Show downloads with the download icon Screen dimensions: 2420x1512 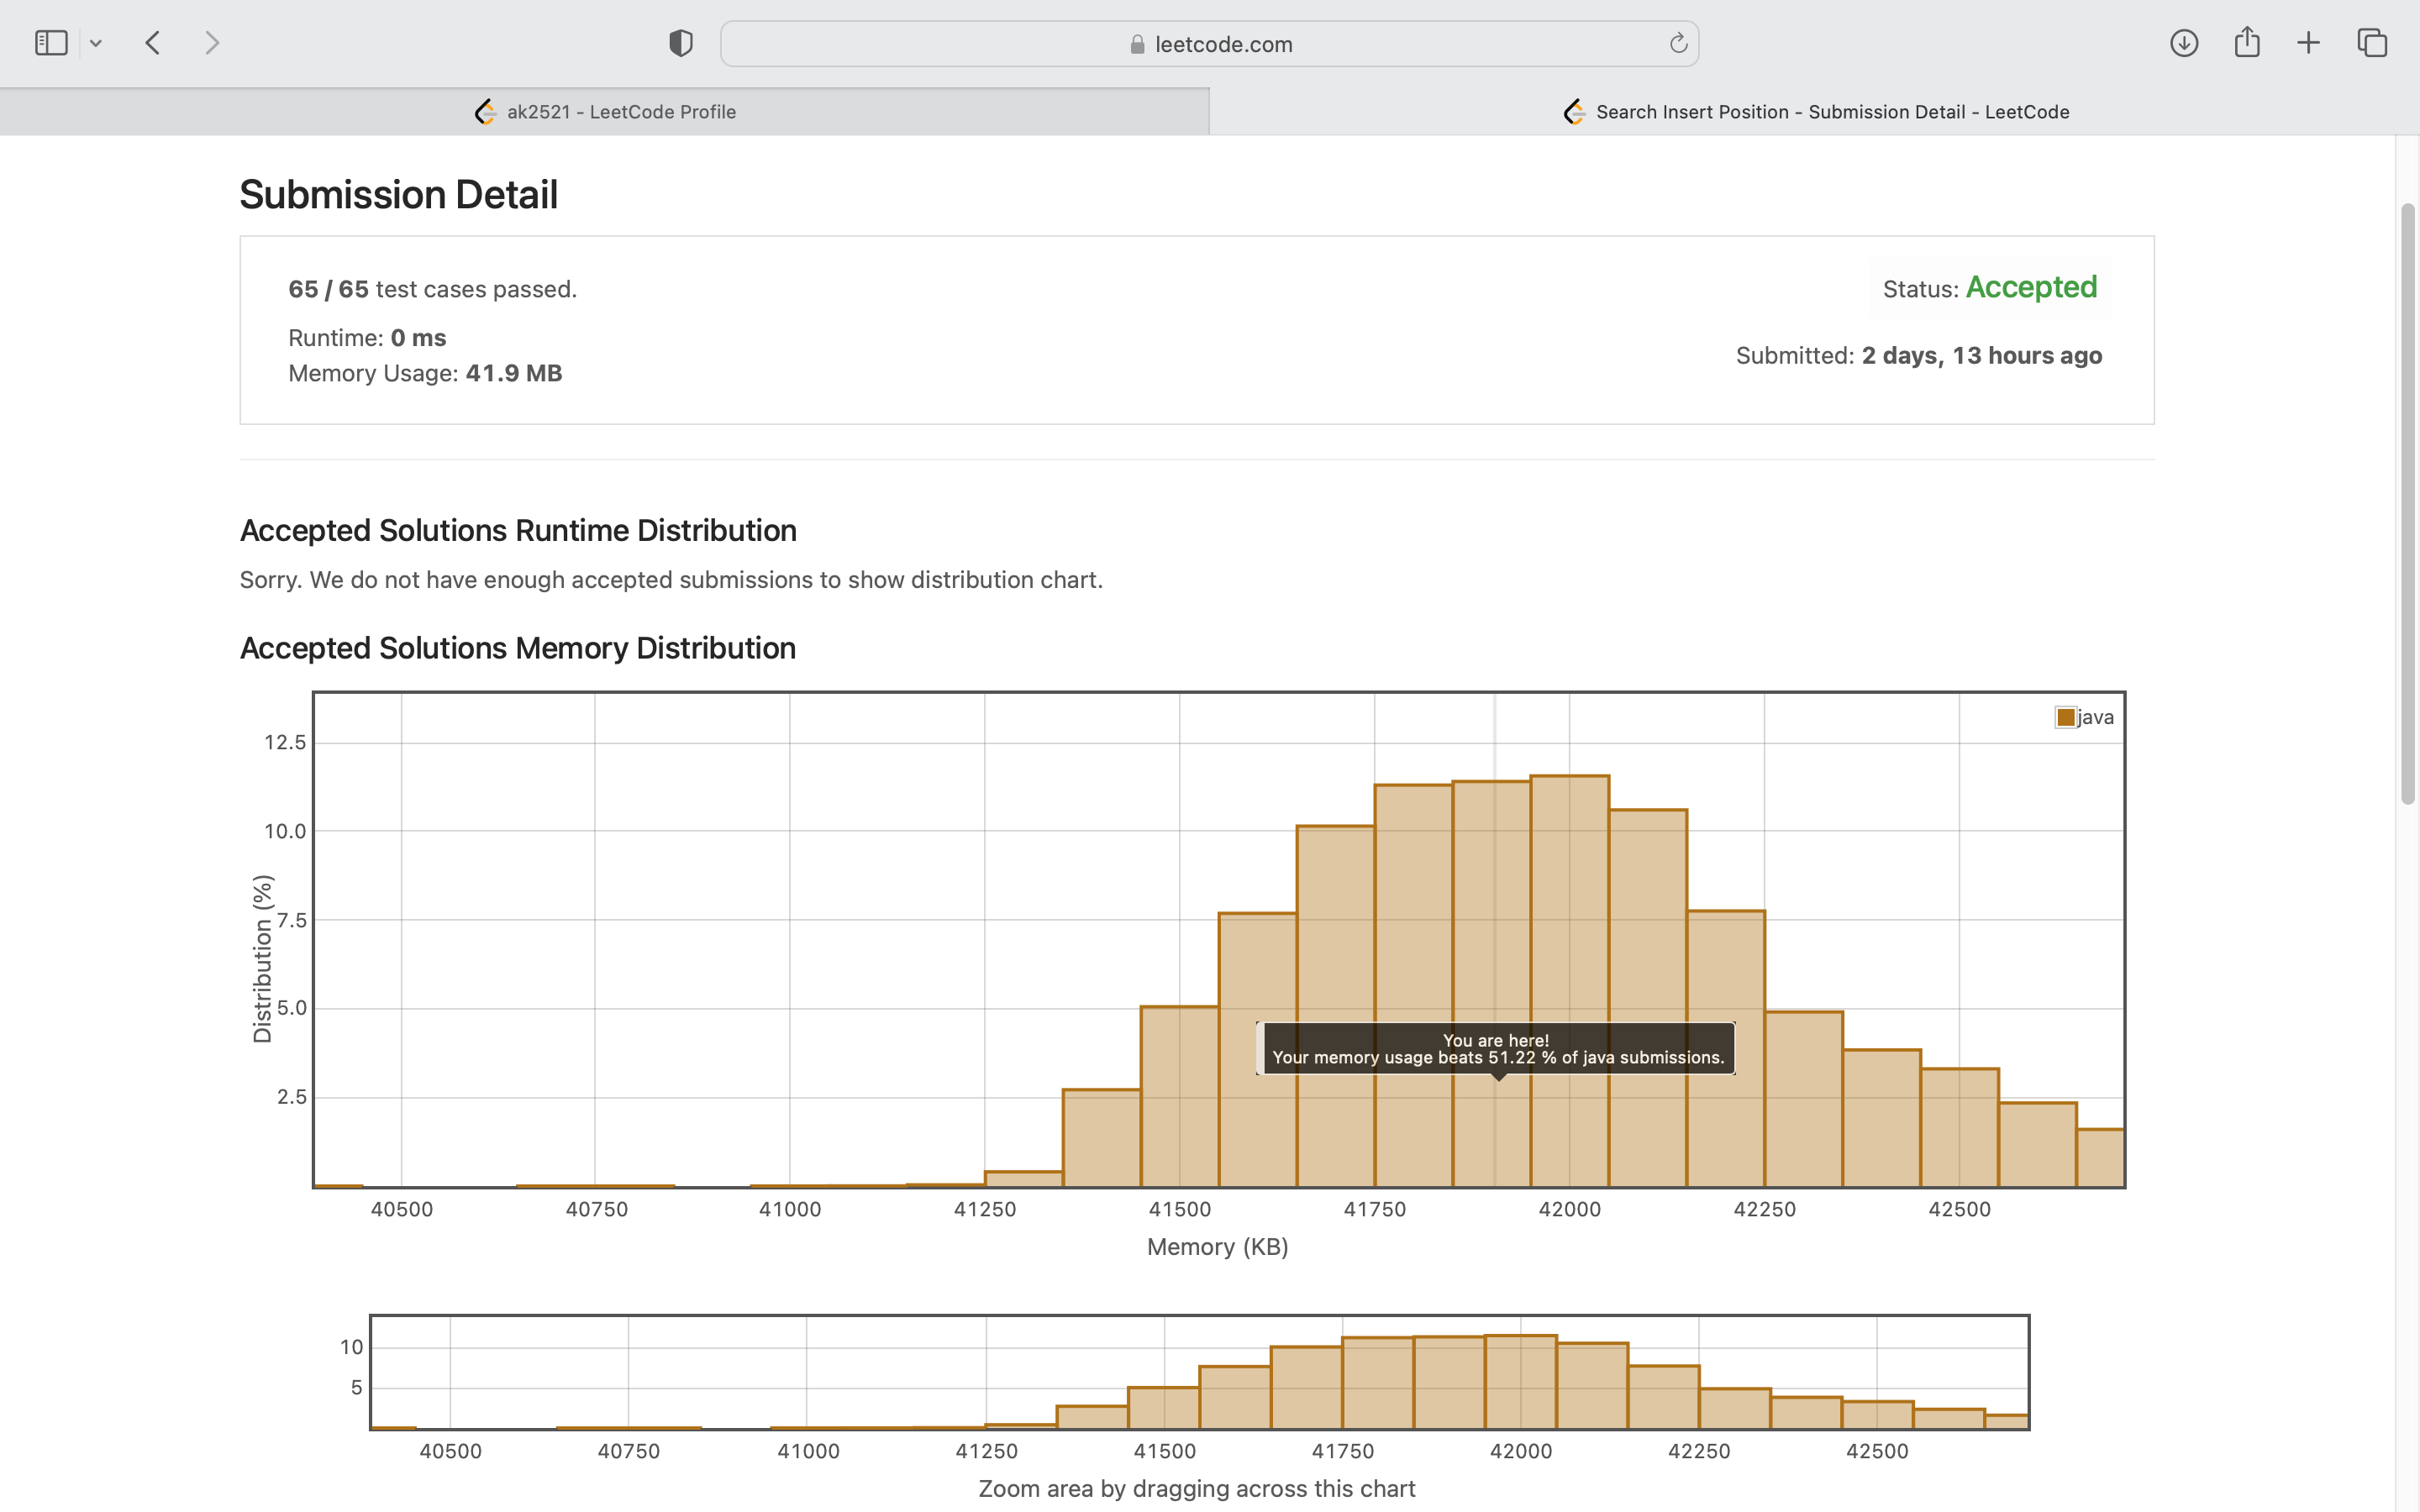coord(2184,43)
